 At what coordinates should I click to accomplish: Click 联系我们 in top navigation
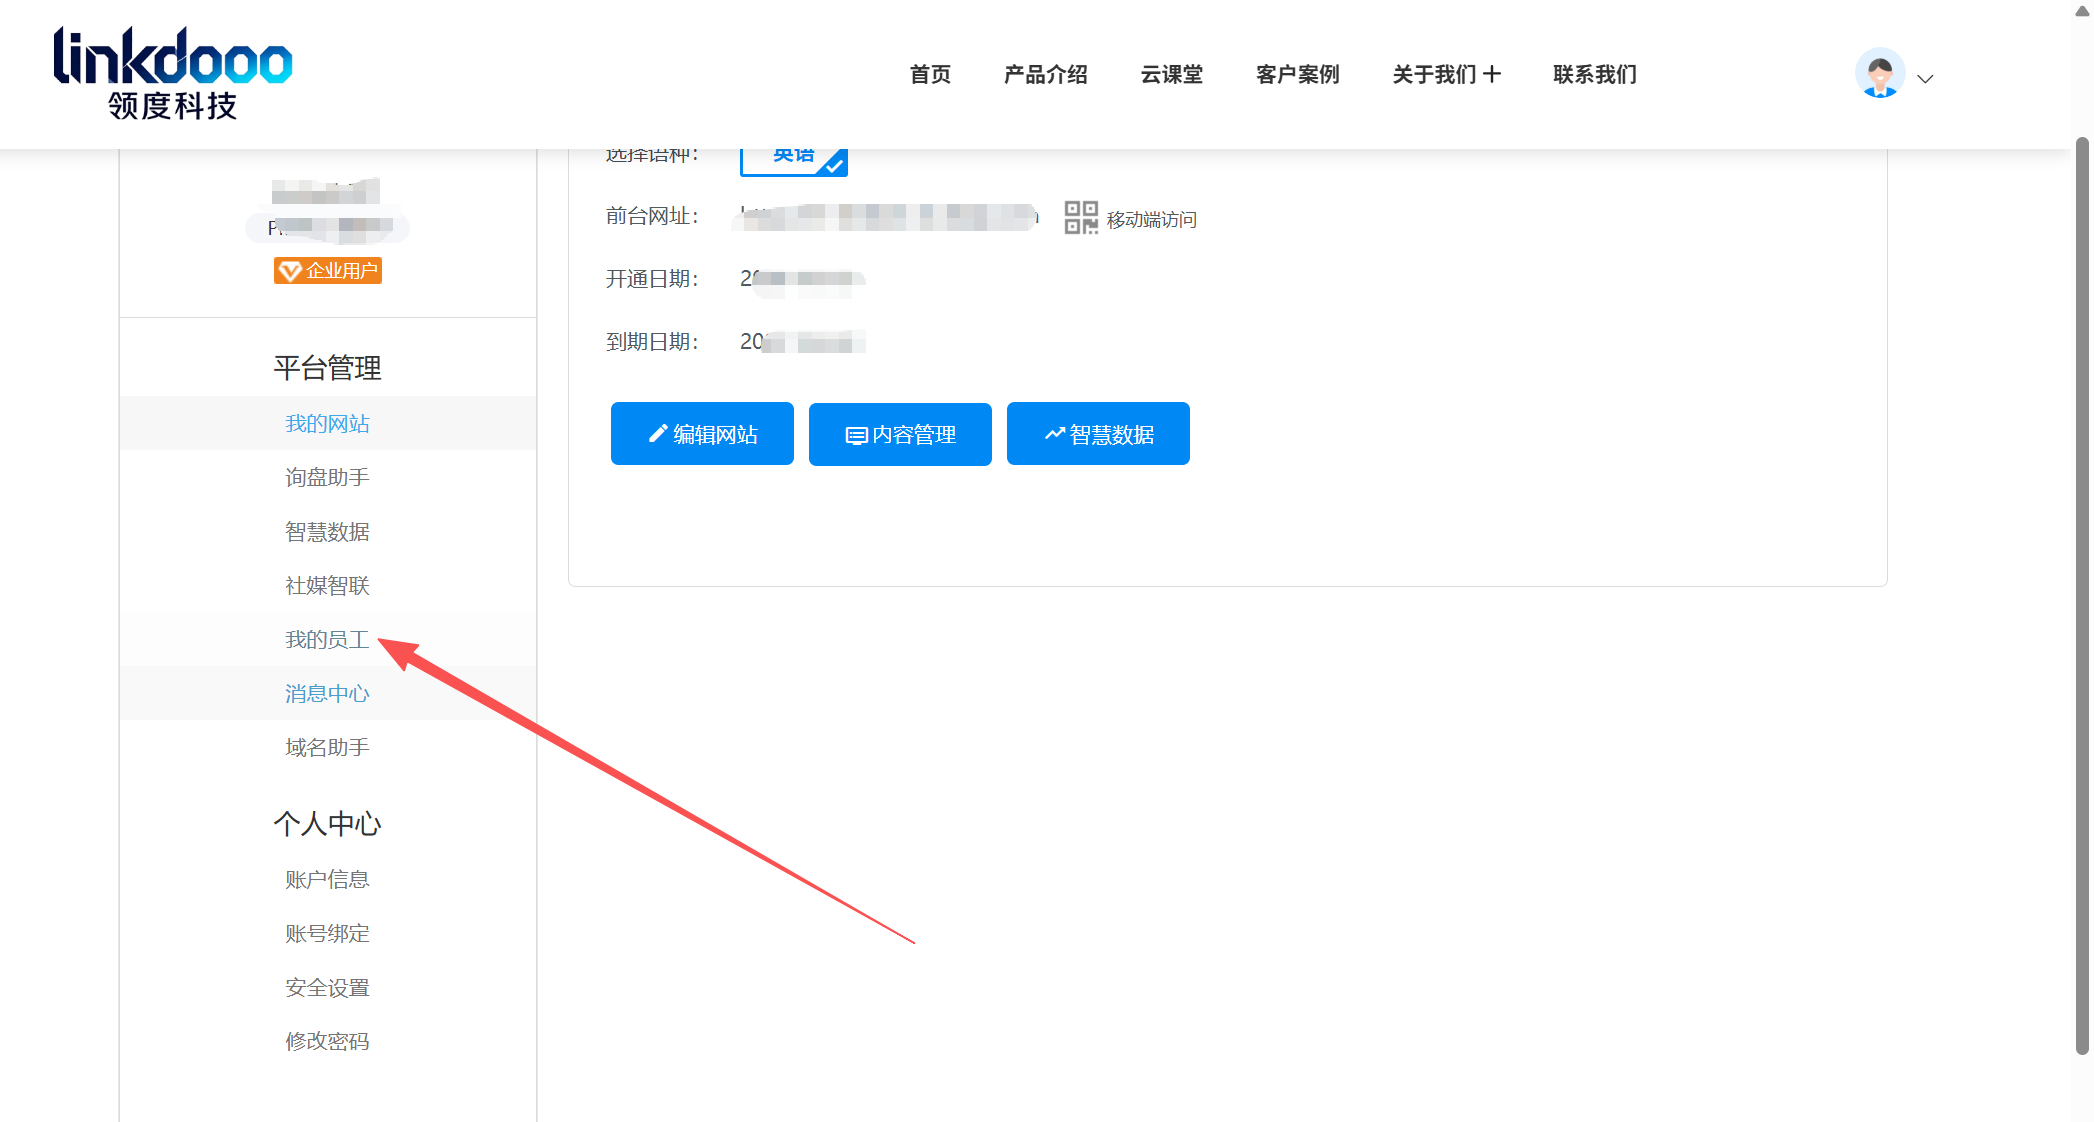click(x=1594, y=74)
